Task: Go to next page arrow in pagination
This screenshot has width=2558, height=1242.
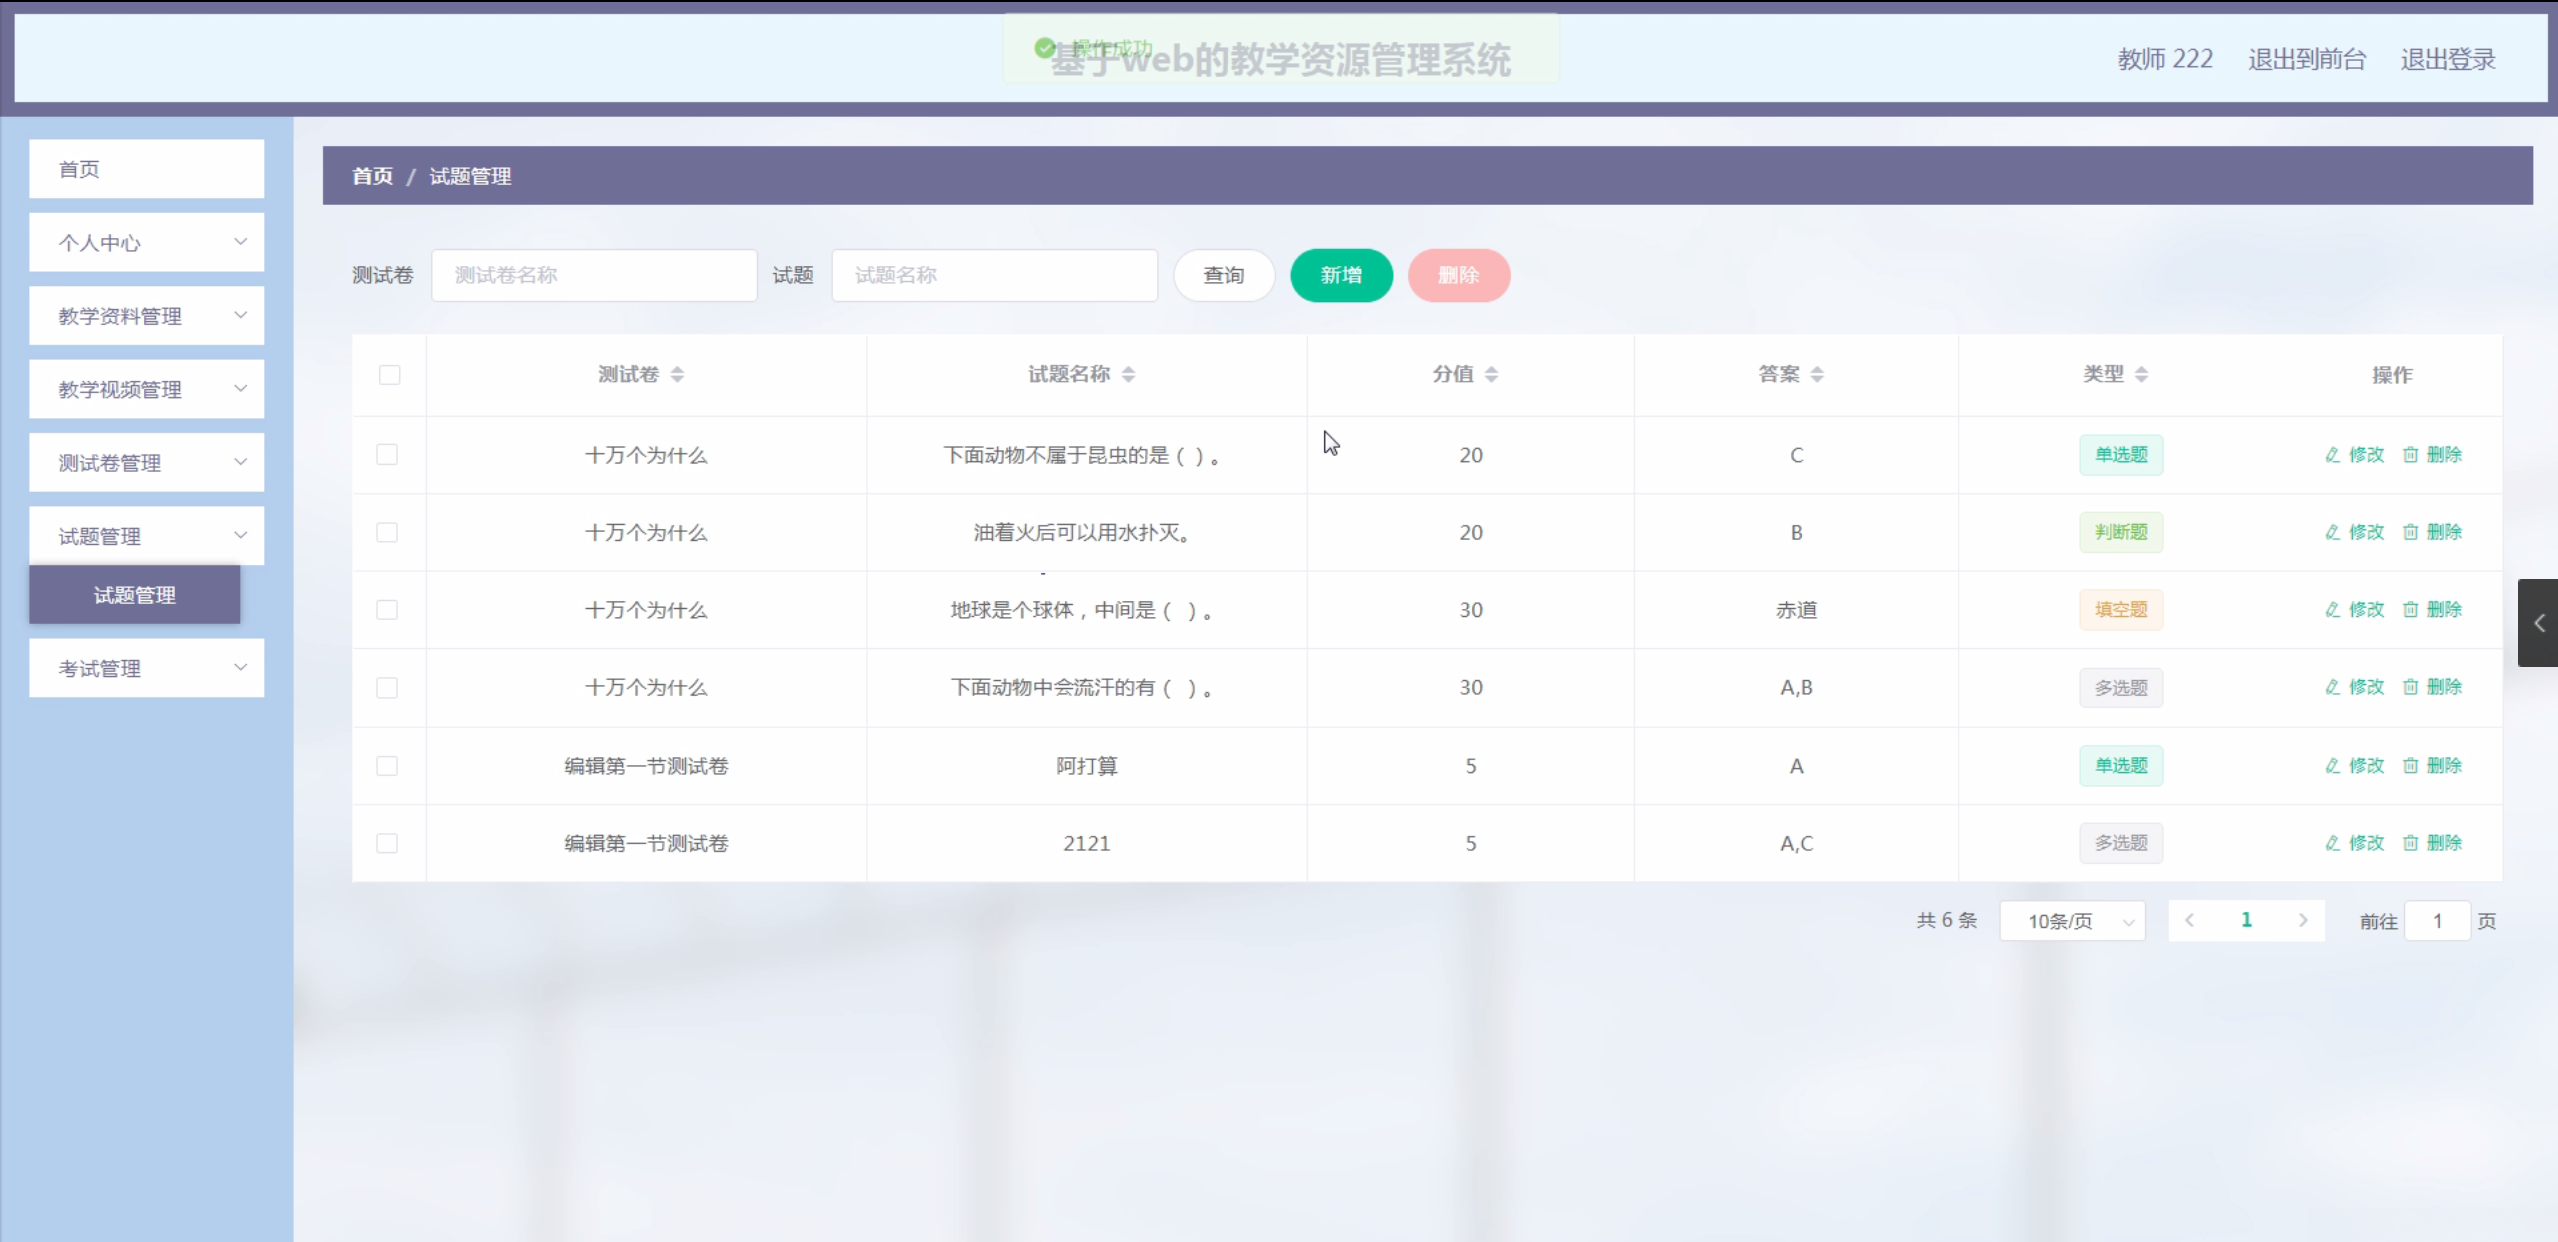Action: 2303,920
